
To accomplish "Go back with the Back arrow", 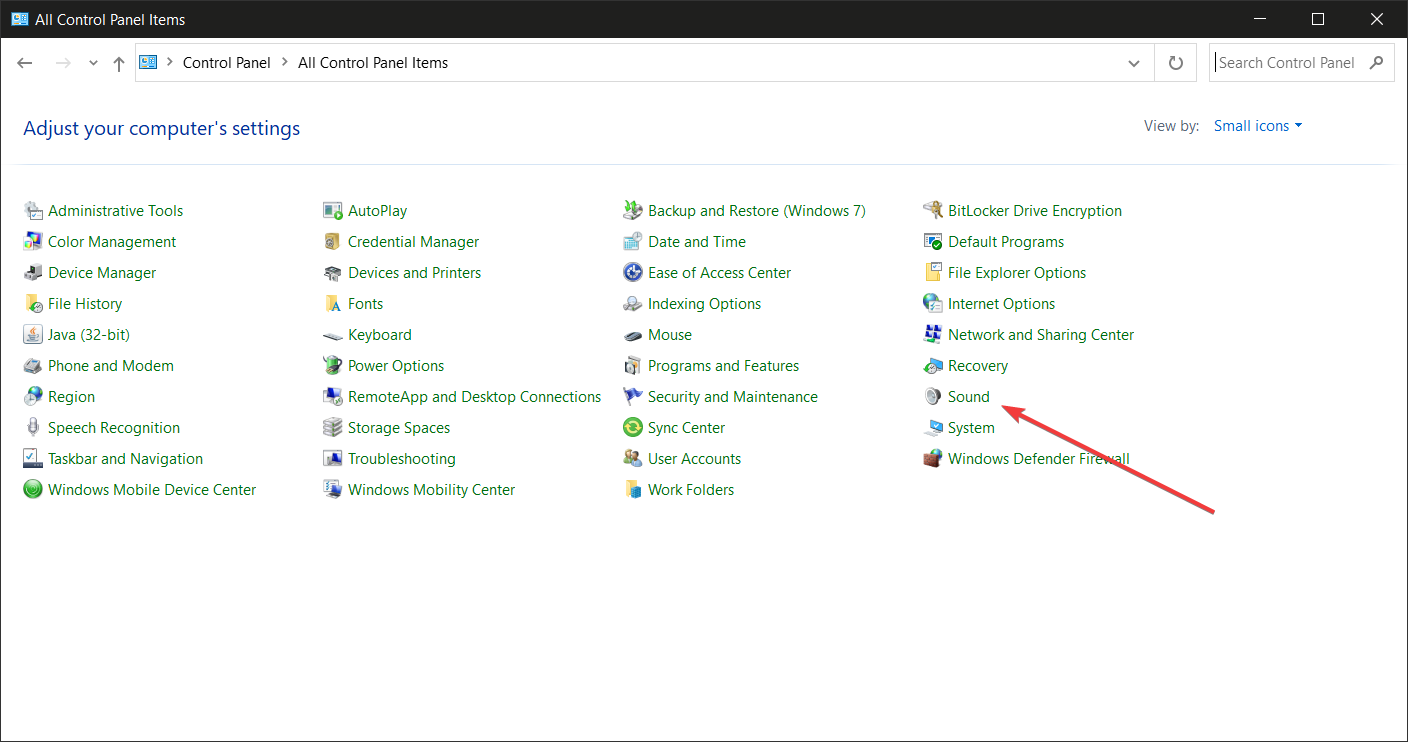I will point(26,63).
